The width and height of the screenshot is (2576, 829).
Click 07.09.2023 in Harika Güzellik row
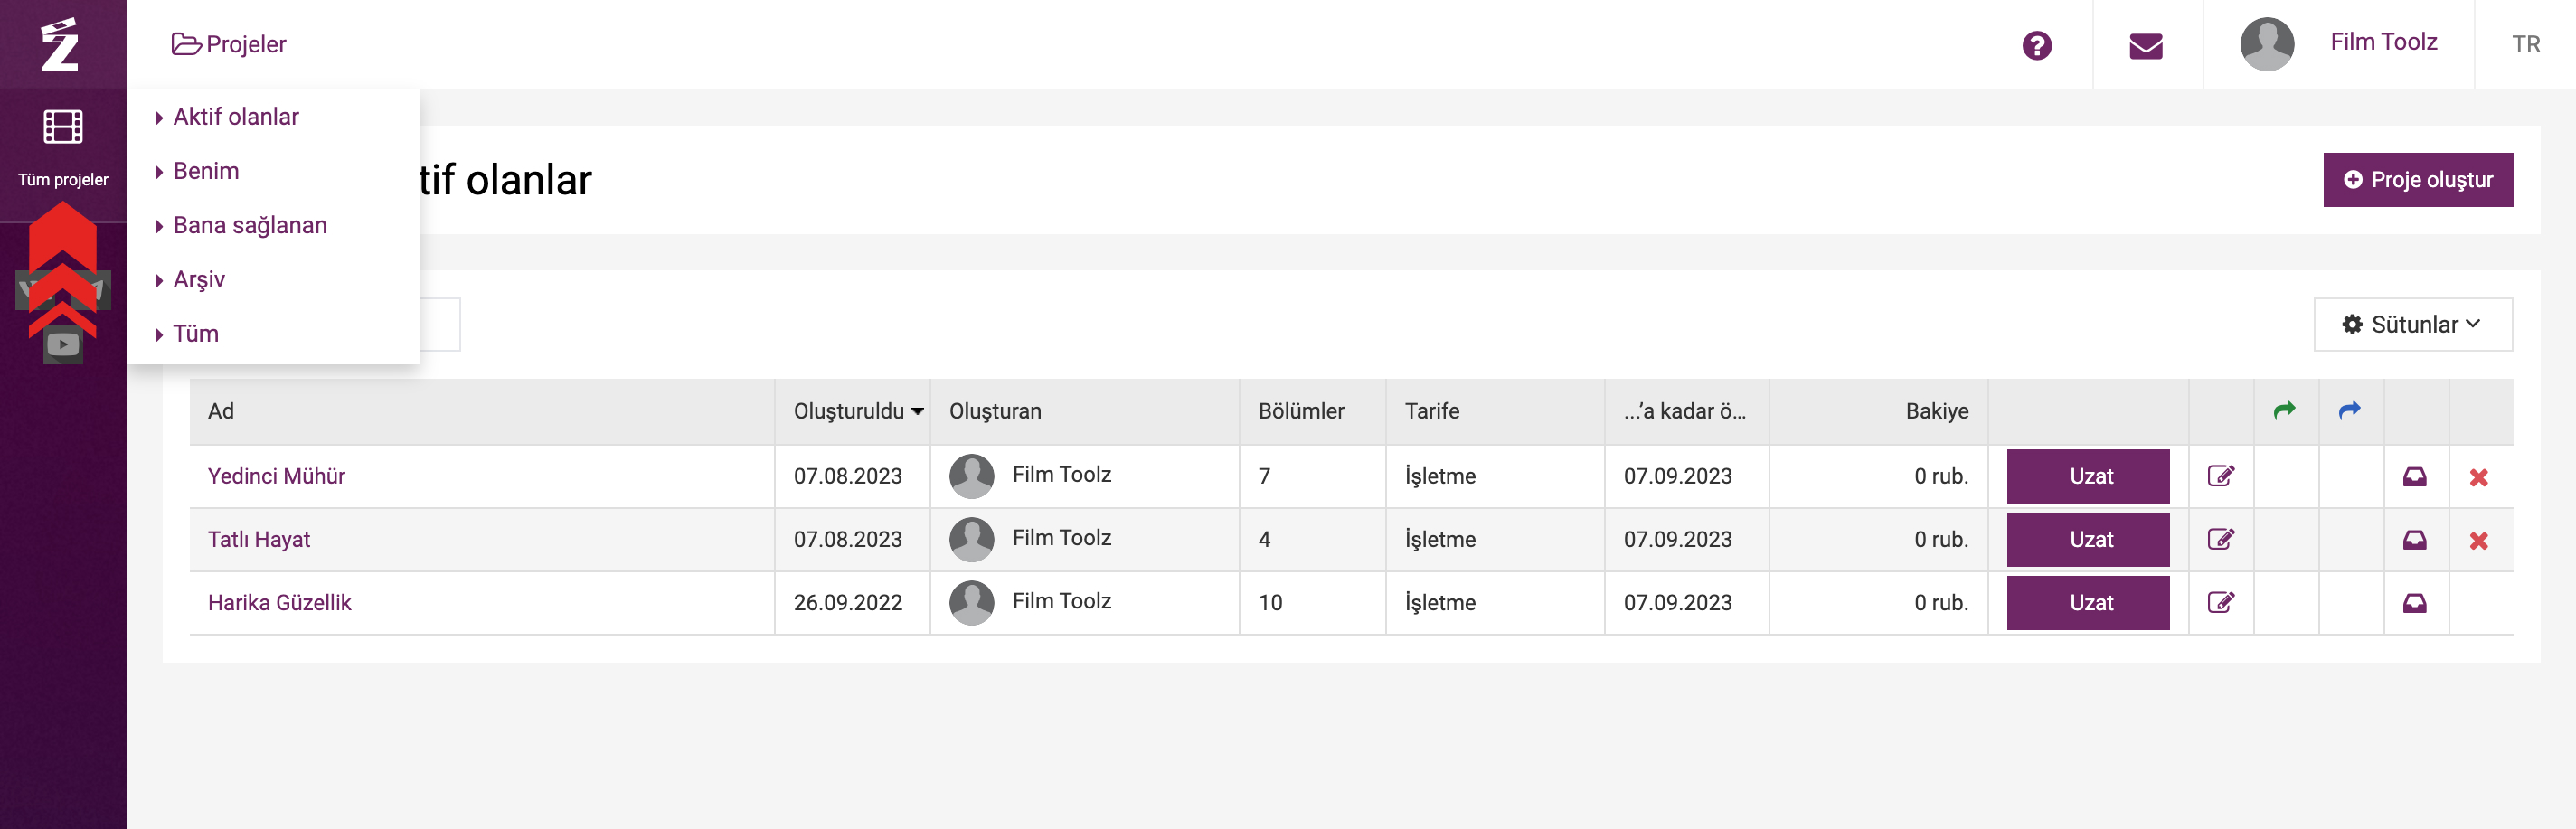pyautogui.click(x=1677, y=602)
